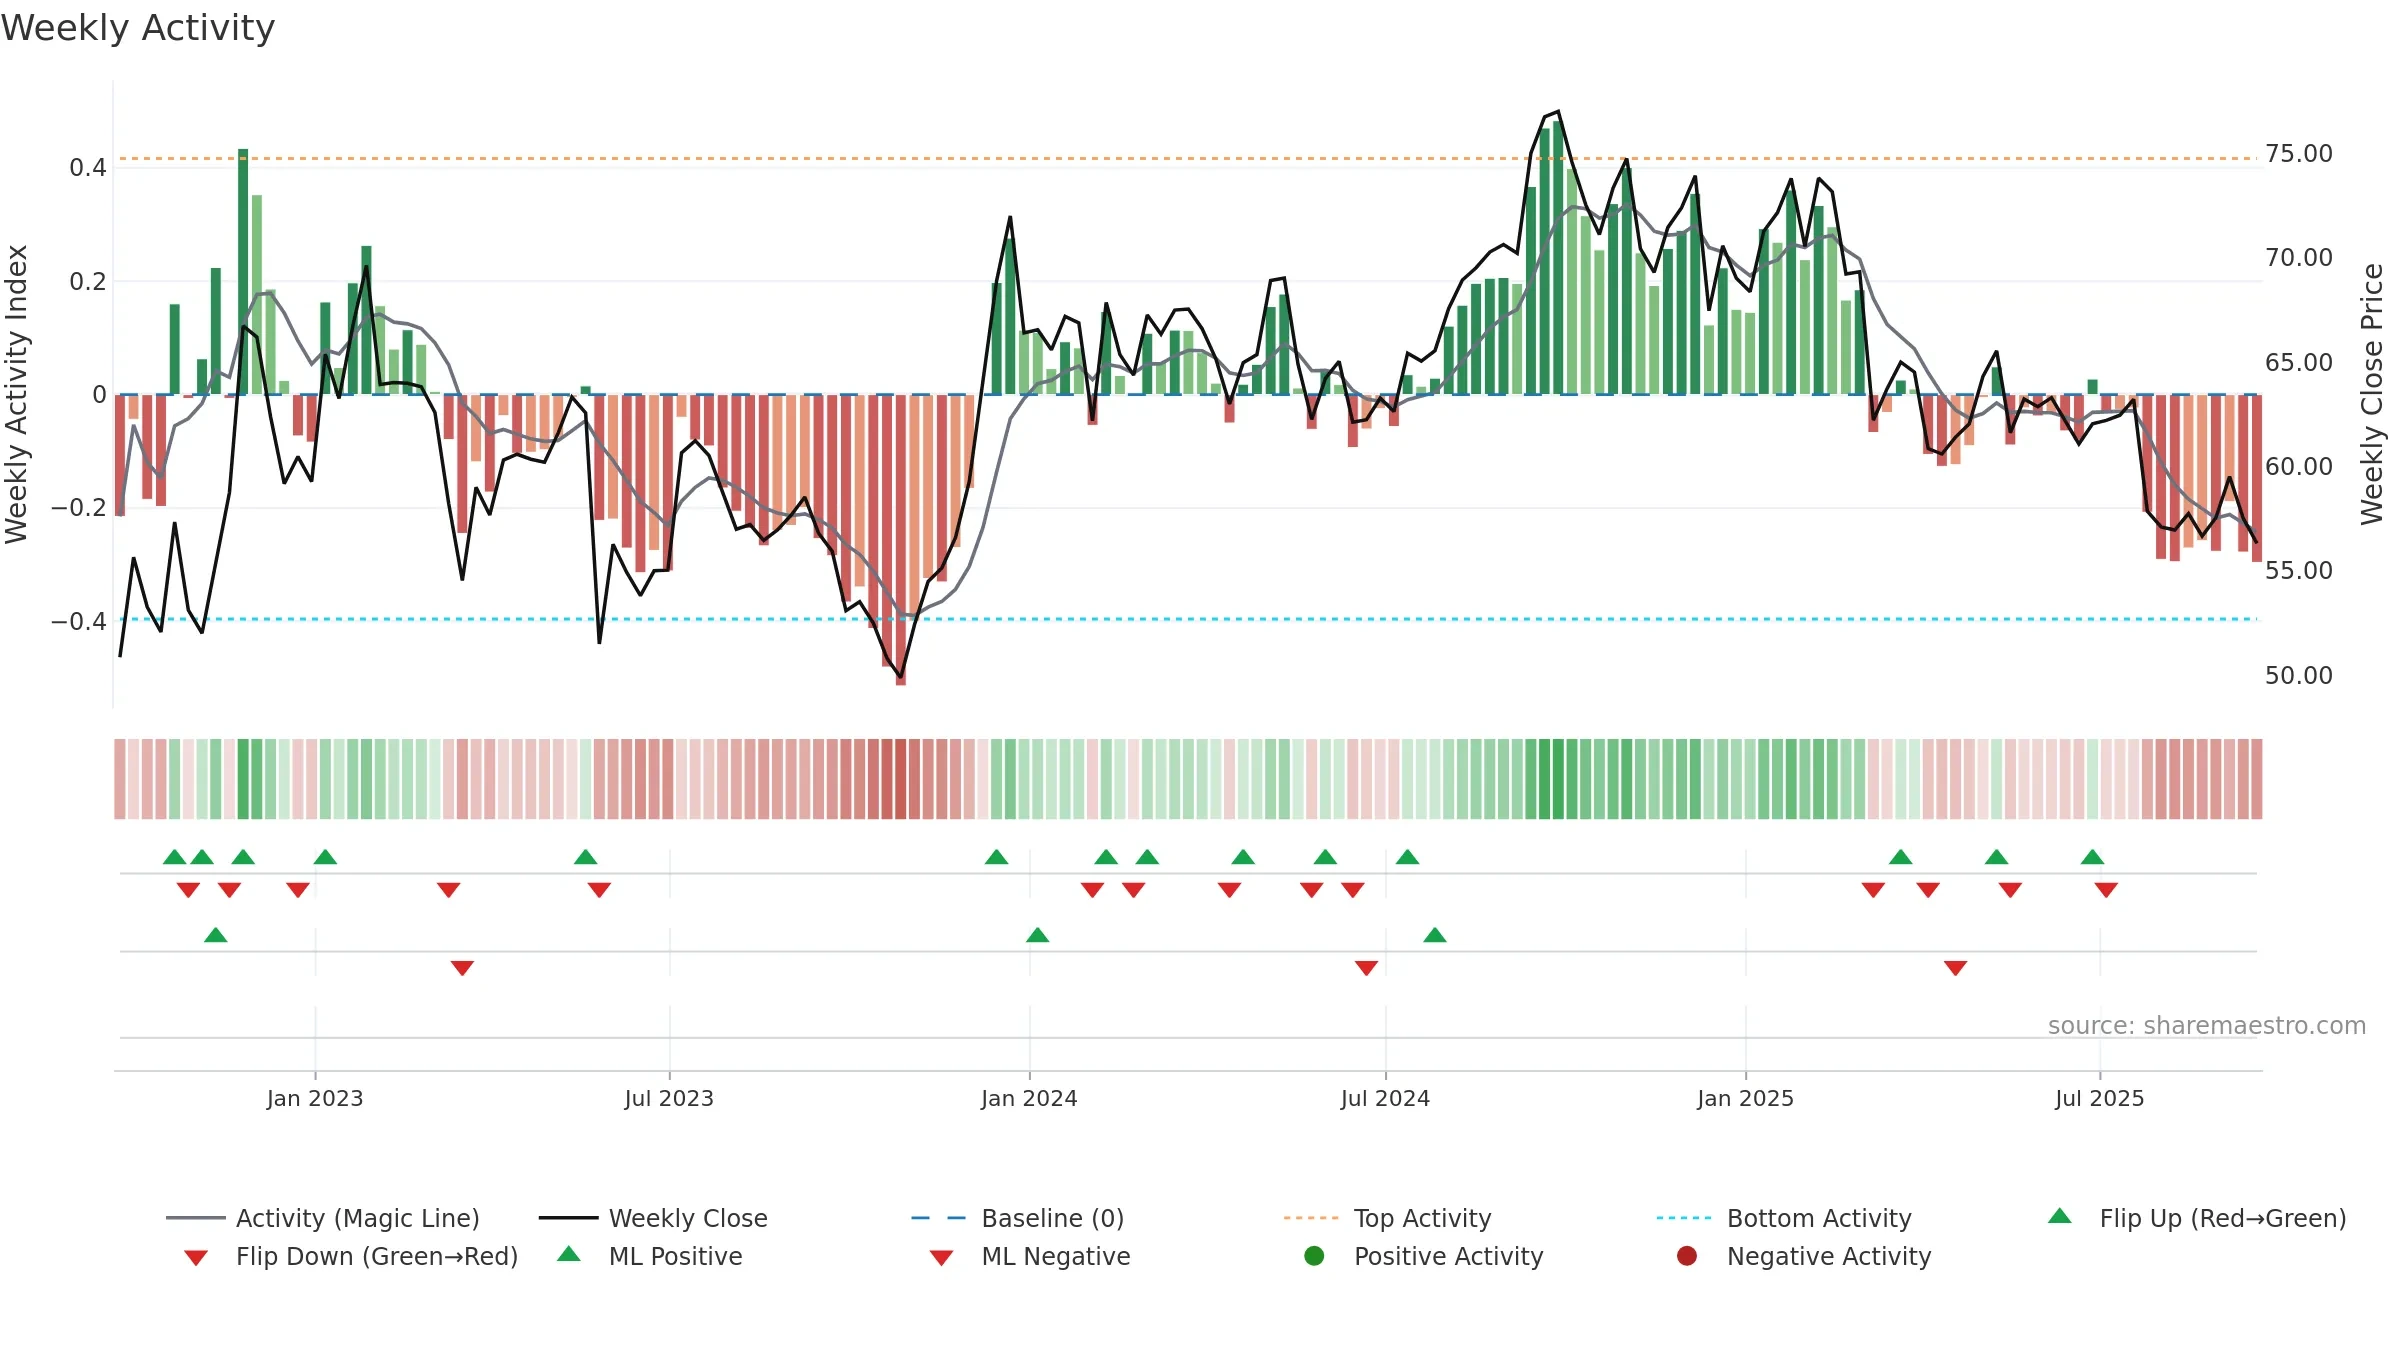This screenshot has height=1350, width=2400.
Task: Click the Top Activity legend entry
Action: 1388,1218
